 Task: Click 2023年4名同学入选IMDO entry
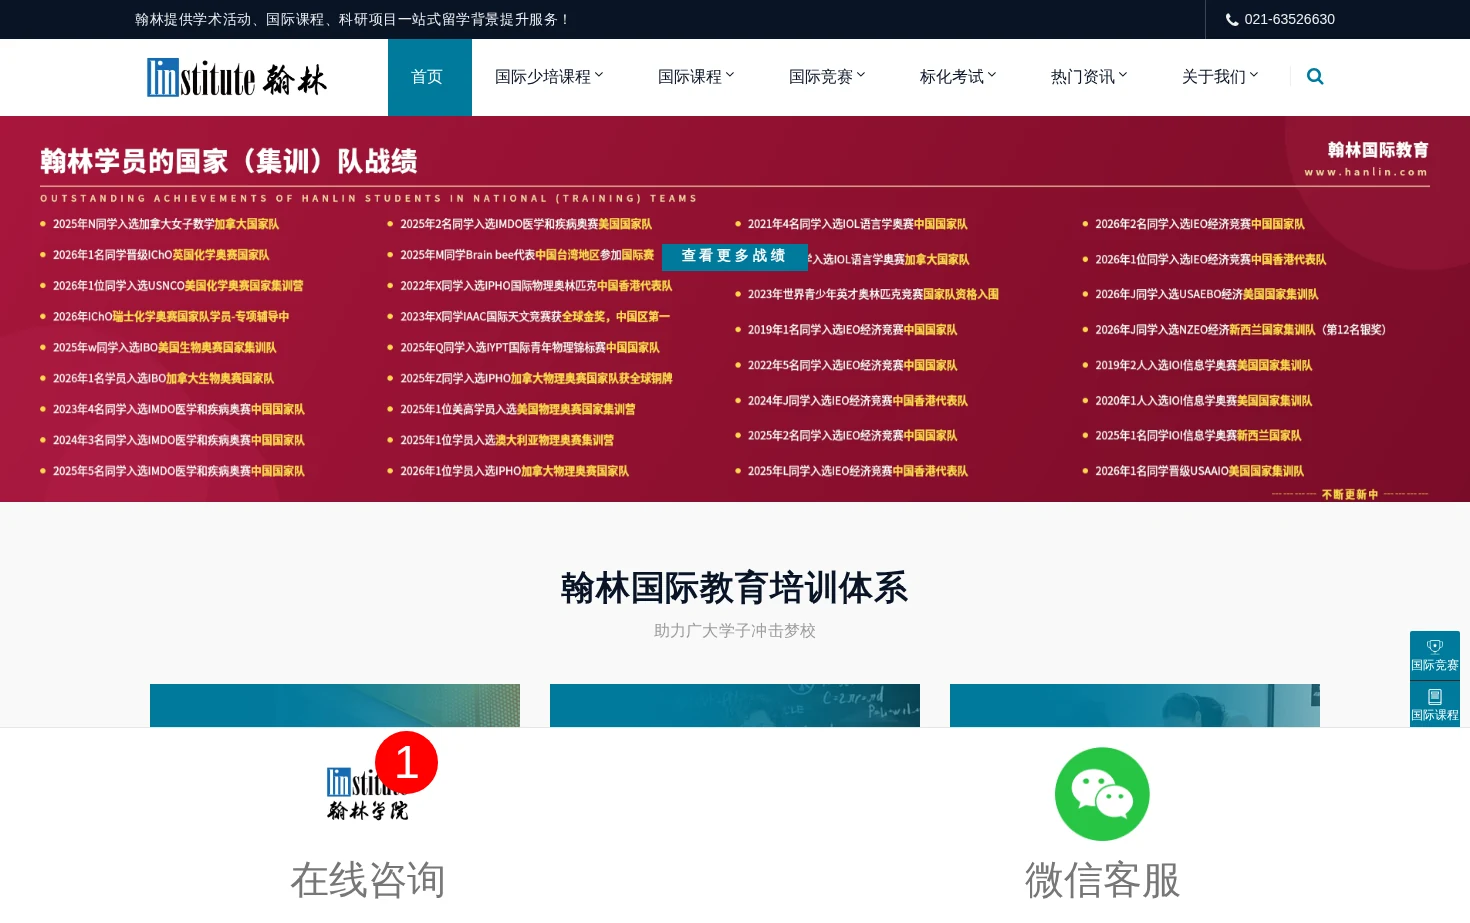coord(179,410)
